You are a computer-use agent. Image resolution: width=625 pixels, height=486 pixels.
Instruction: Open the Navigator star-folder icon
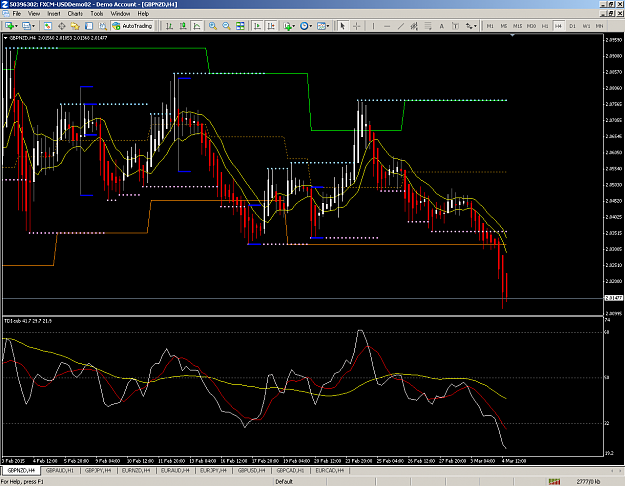[75, 26]
